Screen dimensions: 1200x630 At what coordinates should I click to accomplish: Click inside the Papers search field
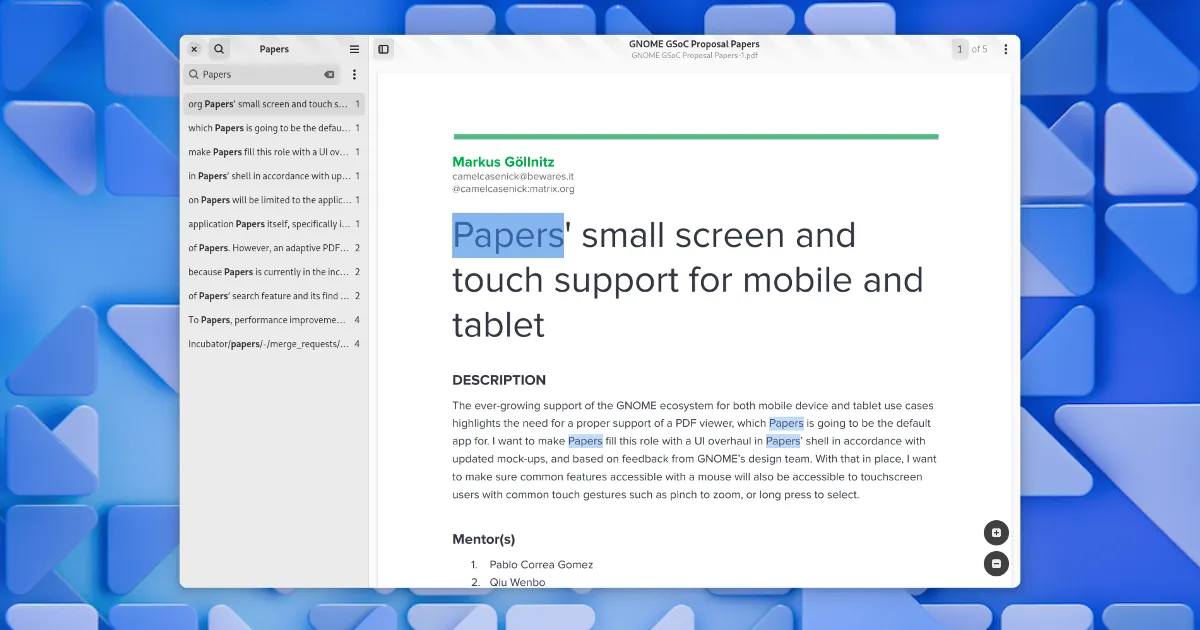(x=260, y=74)
